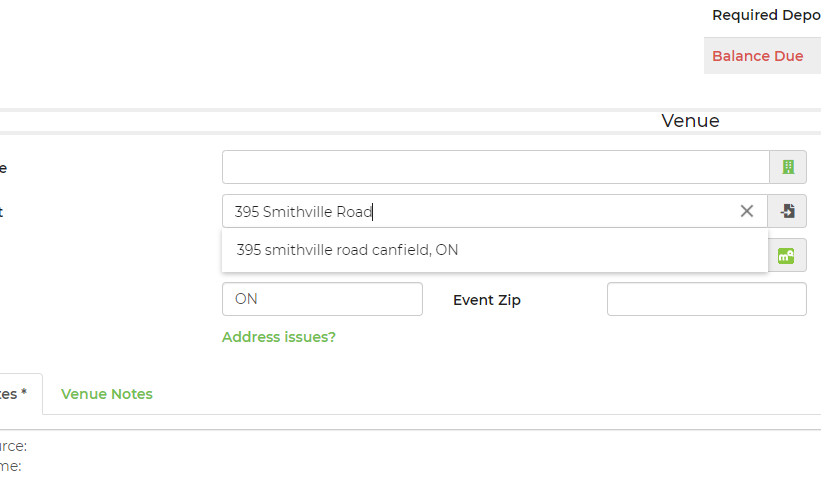The height and width of the screenshot is (481, 821).
Task: Click the red Balance Due label
Action: click(x=757, y=56)
